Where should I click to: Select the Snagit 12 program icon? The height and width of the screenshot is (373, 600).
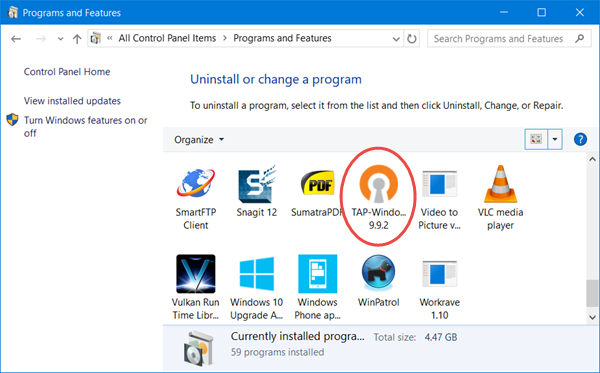257,184
